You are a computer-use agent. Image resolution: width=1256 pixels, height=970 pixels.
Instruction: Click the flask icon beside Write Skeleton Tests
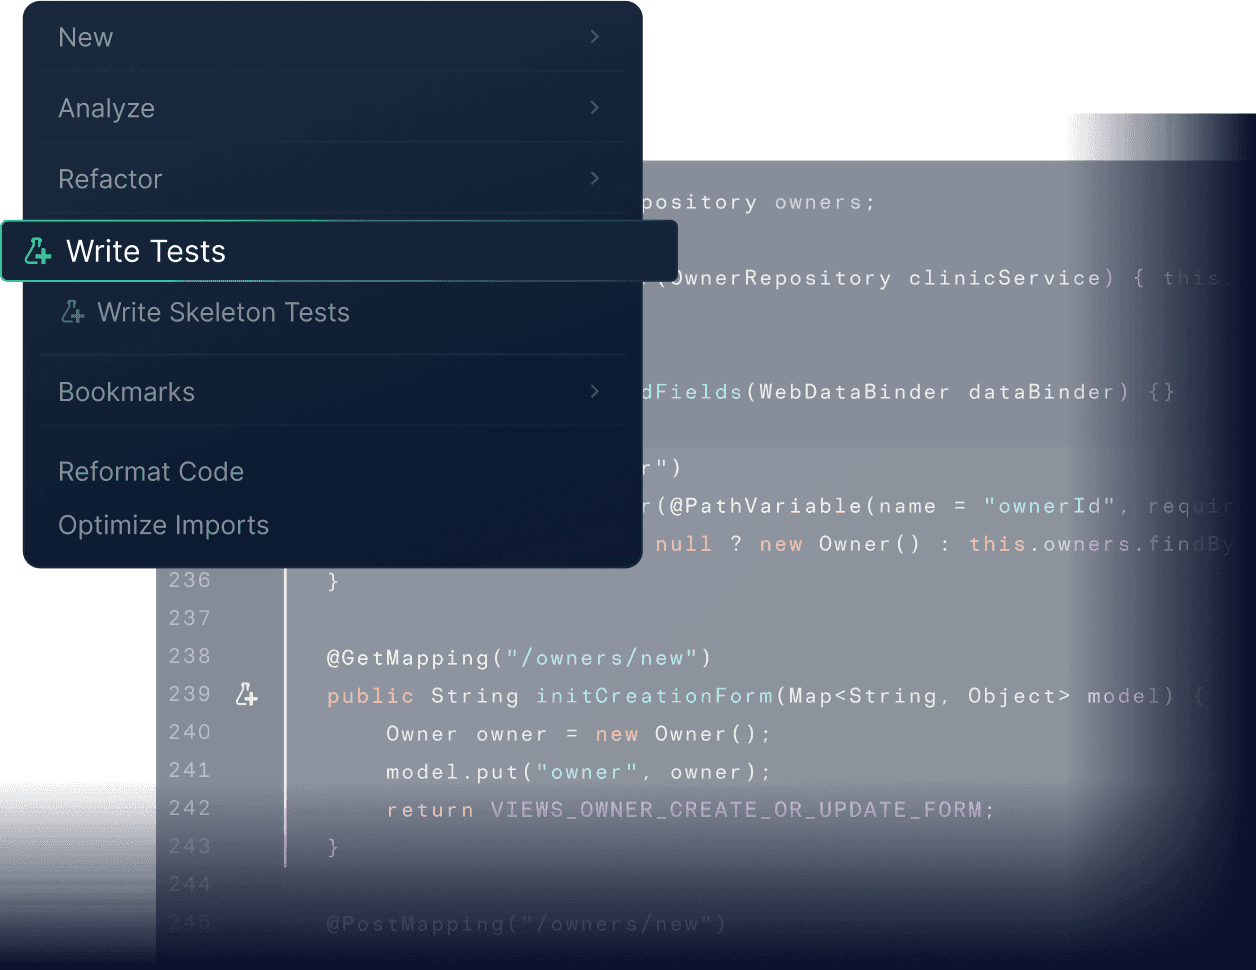tap(72, 312)
